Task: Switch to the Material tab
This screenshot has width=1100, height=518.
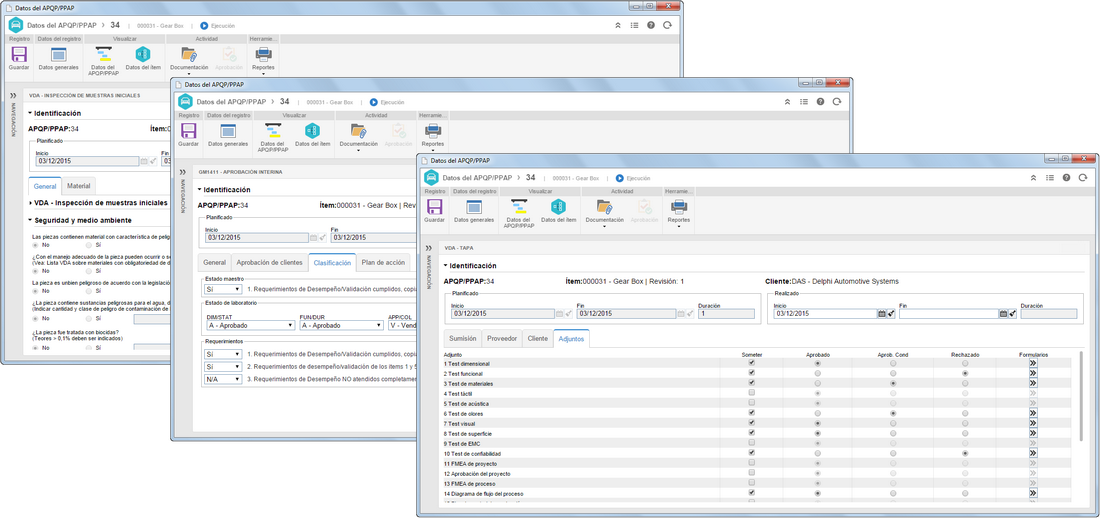Action: 79,186
